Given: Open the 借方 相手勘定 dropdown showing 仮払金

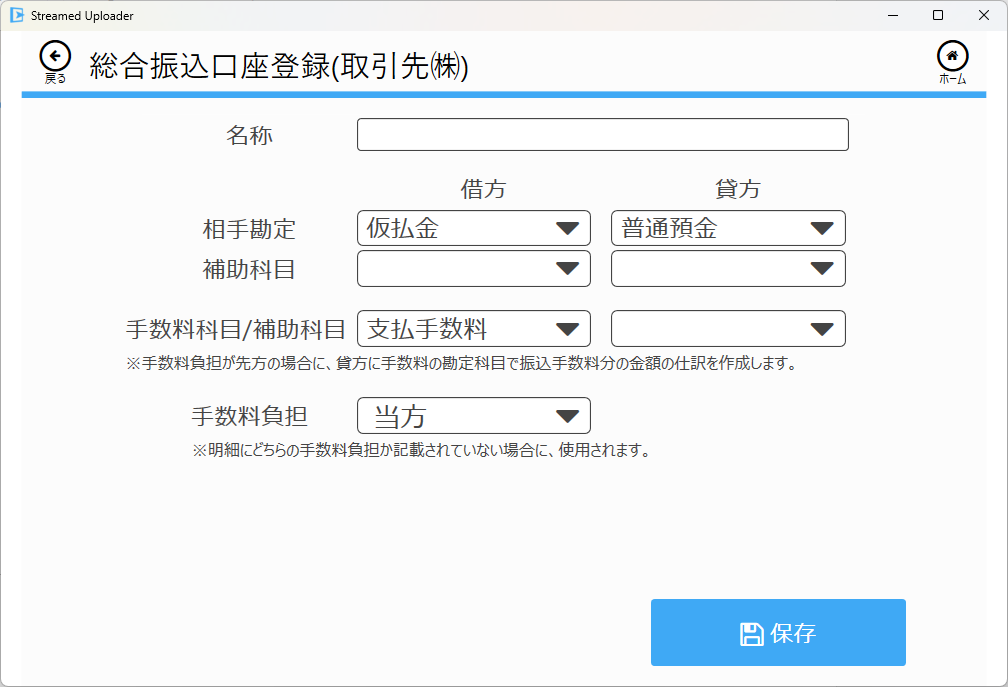Looking at the screenshot, I should (x=473, y=228).
